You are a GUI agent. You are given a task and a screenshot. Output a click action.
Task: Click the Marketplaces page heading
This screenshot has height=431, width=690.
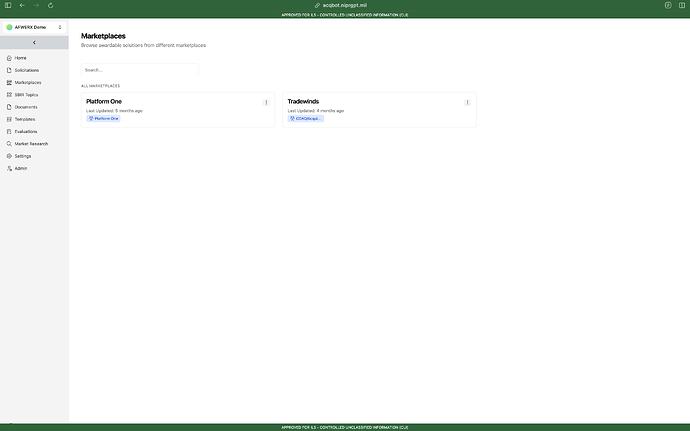tap(103, 36)
